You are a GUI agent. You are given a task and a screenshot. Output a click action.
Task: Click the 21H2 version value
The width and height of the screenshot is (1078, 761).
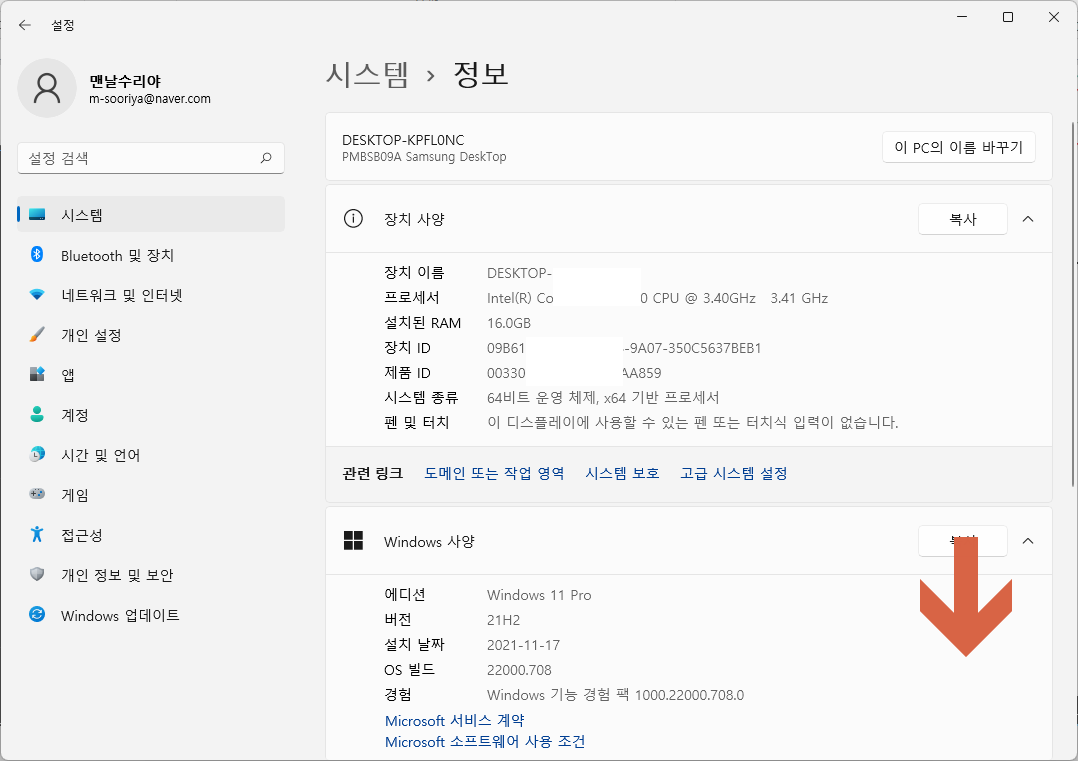(503, 620)
